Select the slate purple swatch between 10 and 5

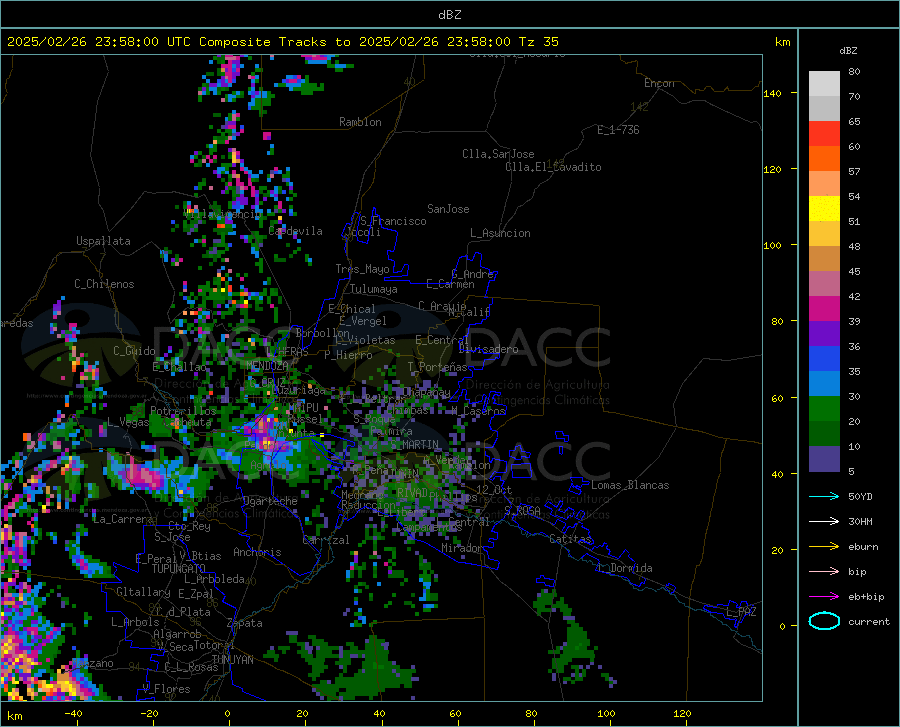pyautogui.click(x=824, y=459)
